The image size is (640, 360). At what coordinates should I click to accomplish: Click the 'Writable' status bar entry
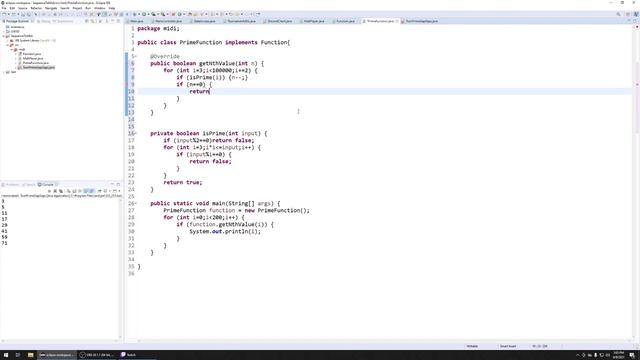(x=472, y=346)
